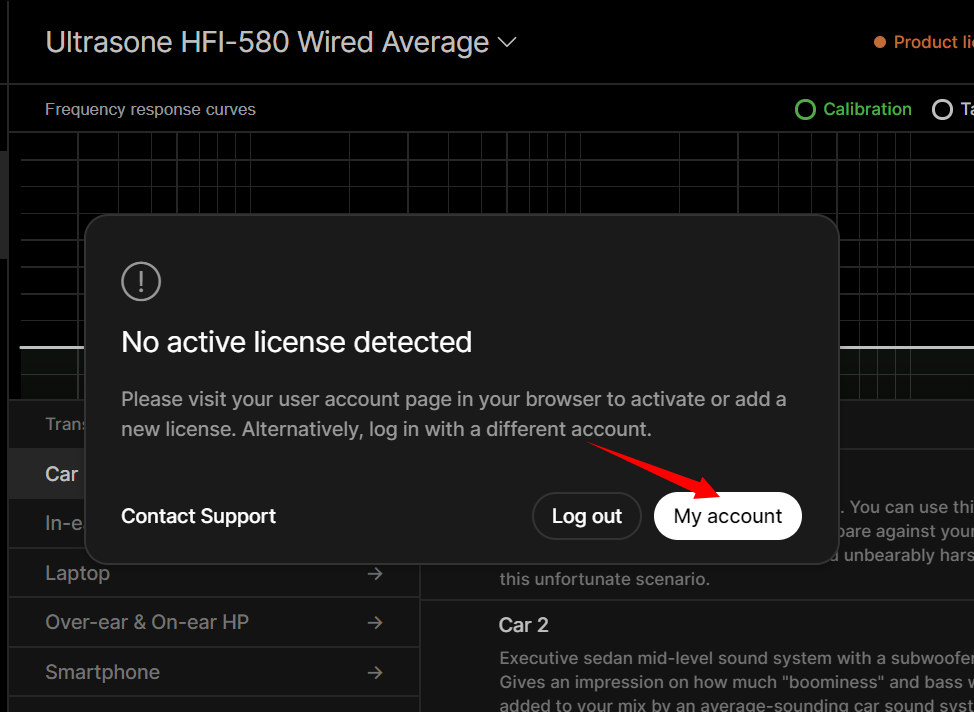Open Contact Support from license dialog
This screenshot has width=974, height=712.
click(x=198, y=516)
